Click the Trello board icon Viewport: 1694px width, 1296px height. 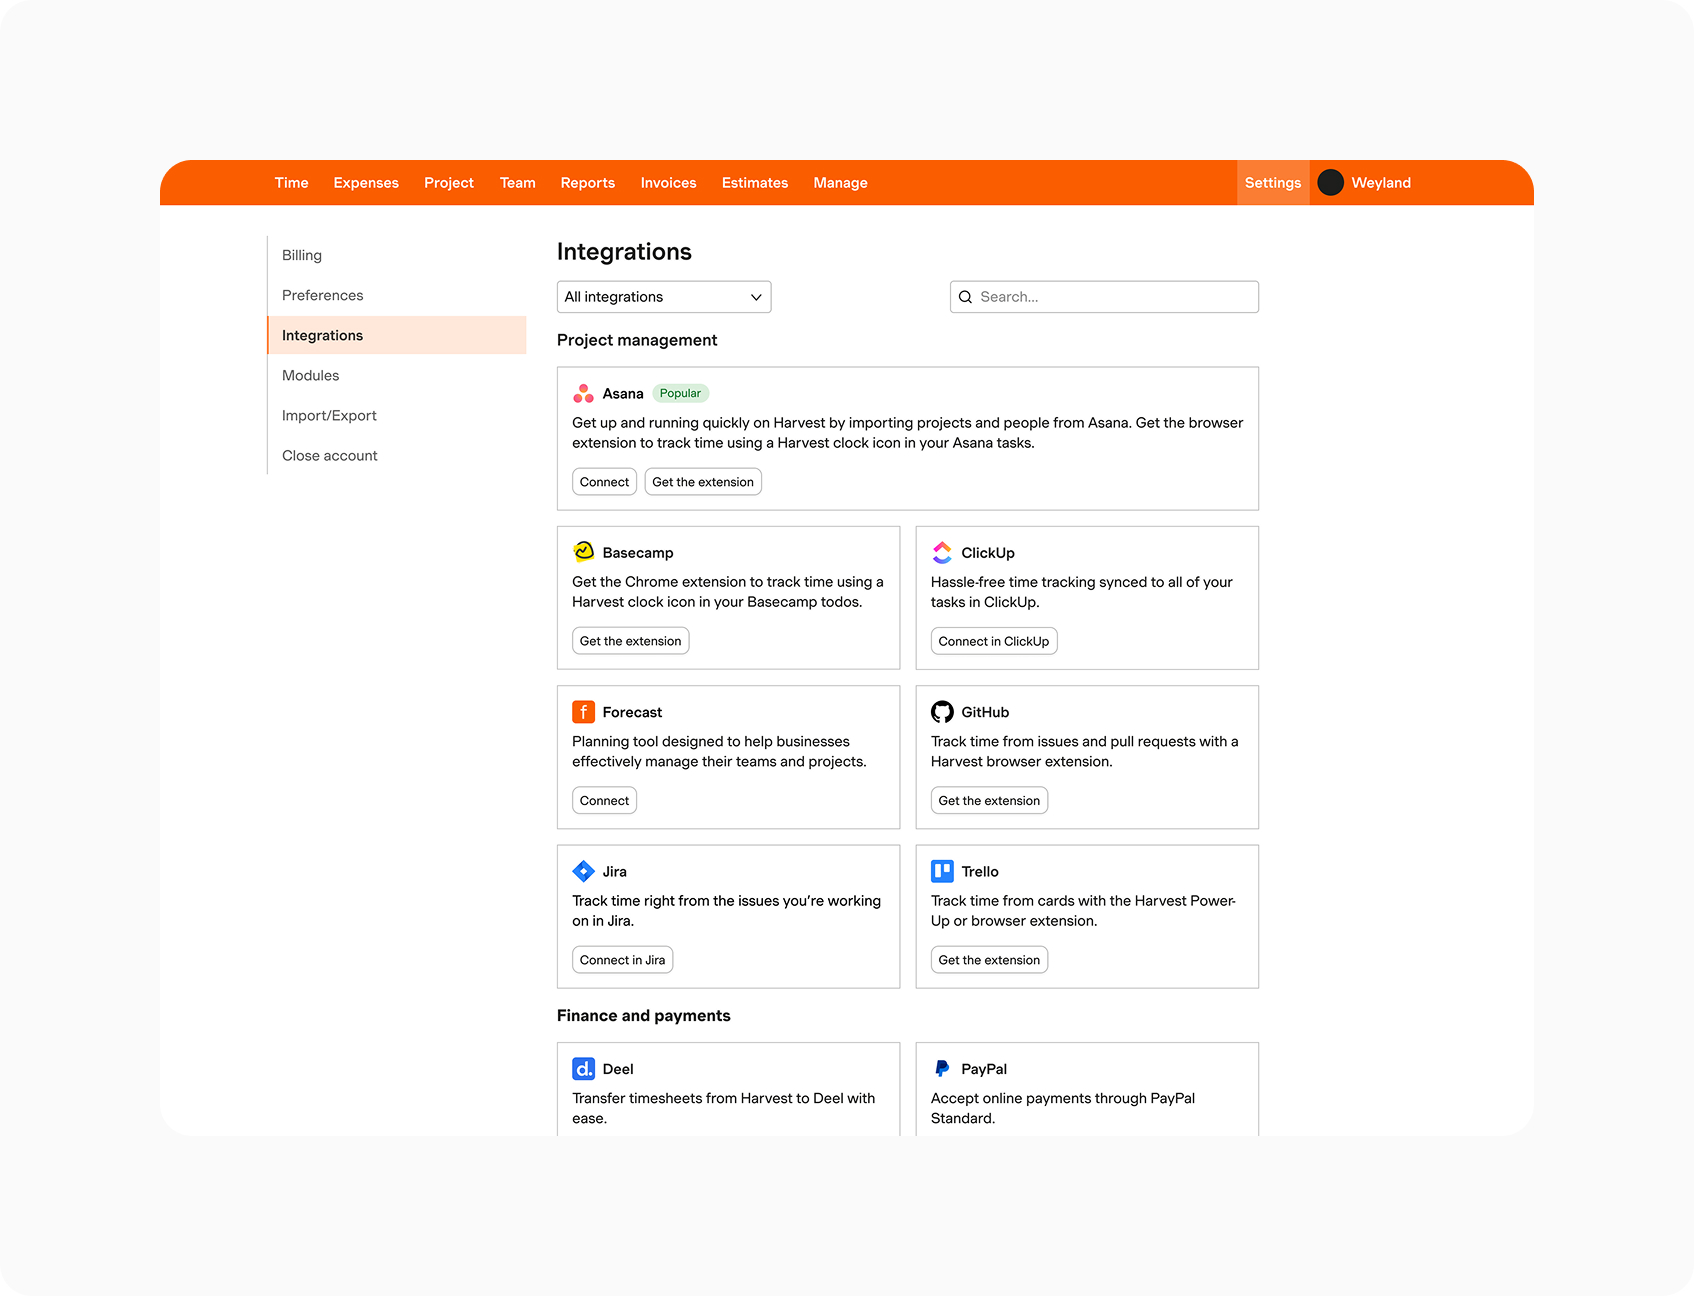pyautogui.click(x=942, y=871)
